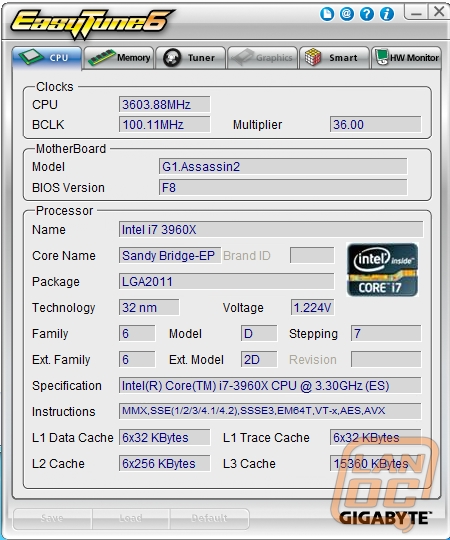Click the Stepping field showing 7
450x540 pixels.
point(386,333)
